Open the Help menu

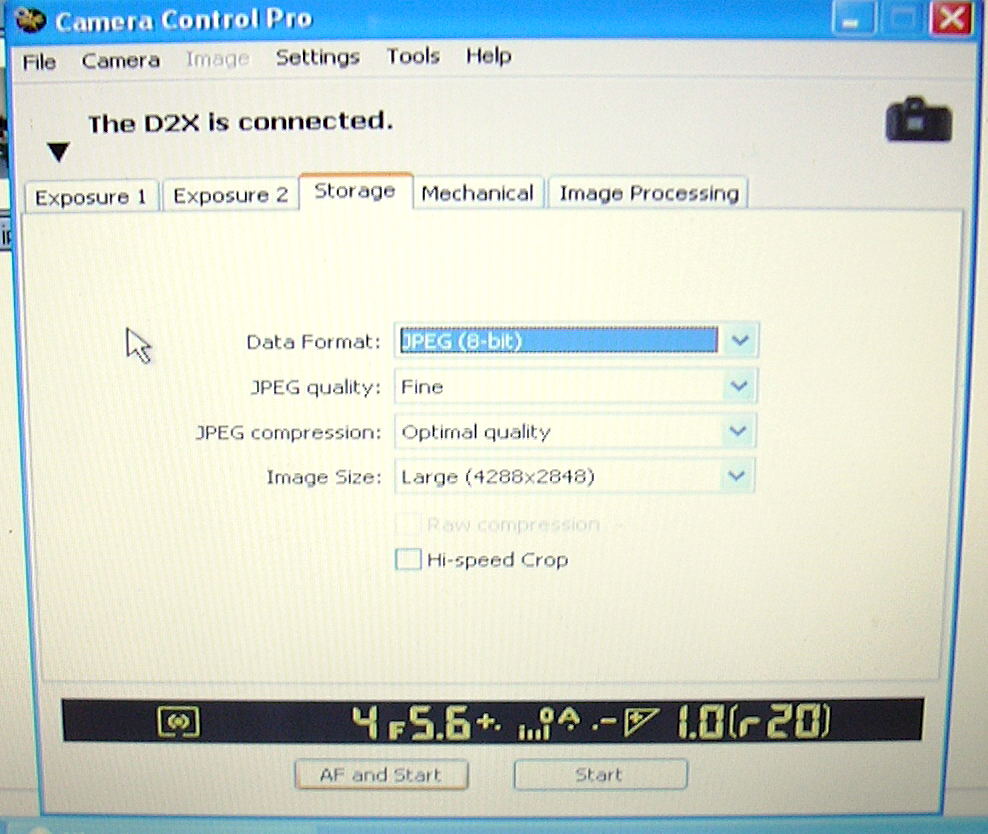(488, 55)
